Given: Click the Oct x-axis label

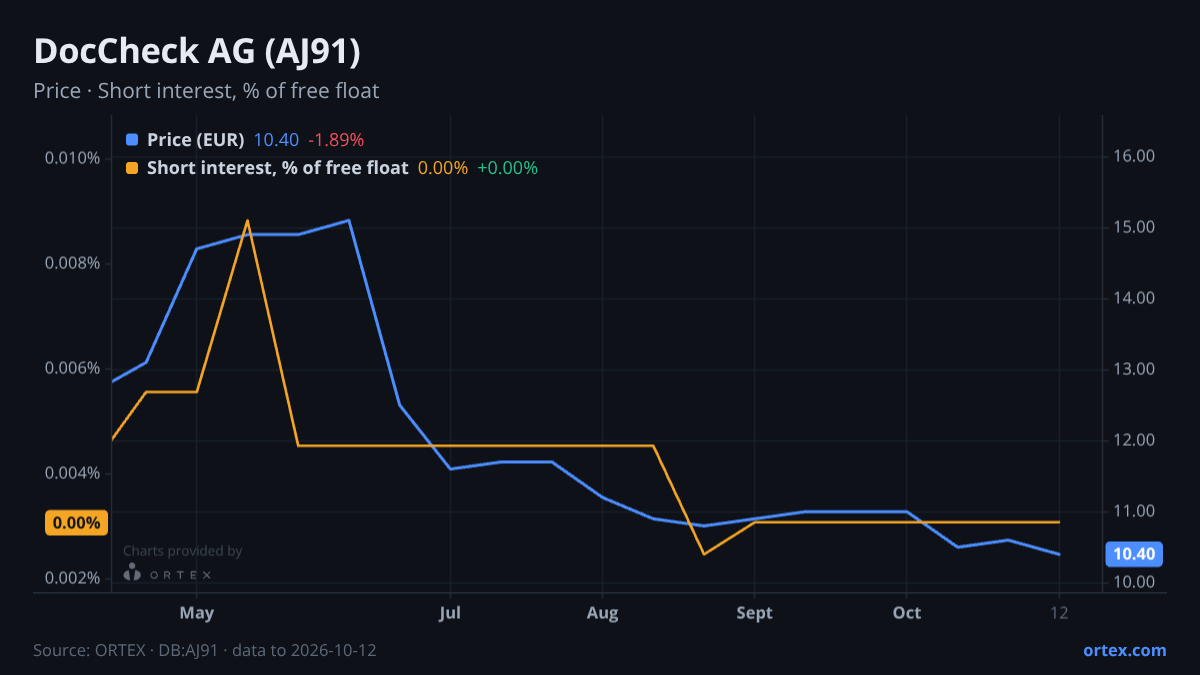Looking at the screenshot, I should point(906,612).
